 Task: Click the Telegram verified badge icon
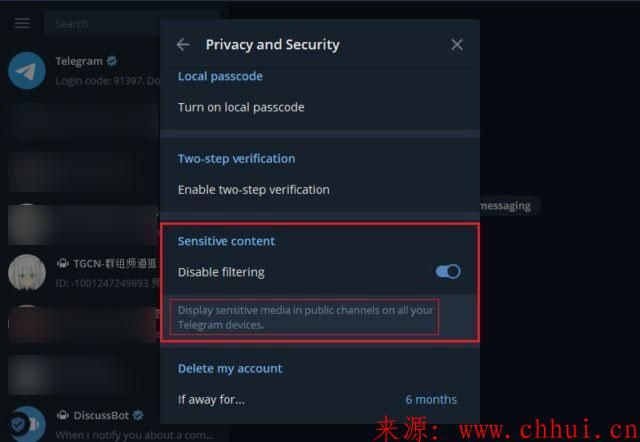coord(111,61)
